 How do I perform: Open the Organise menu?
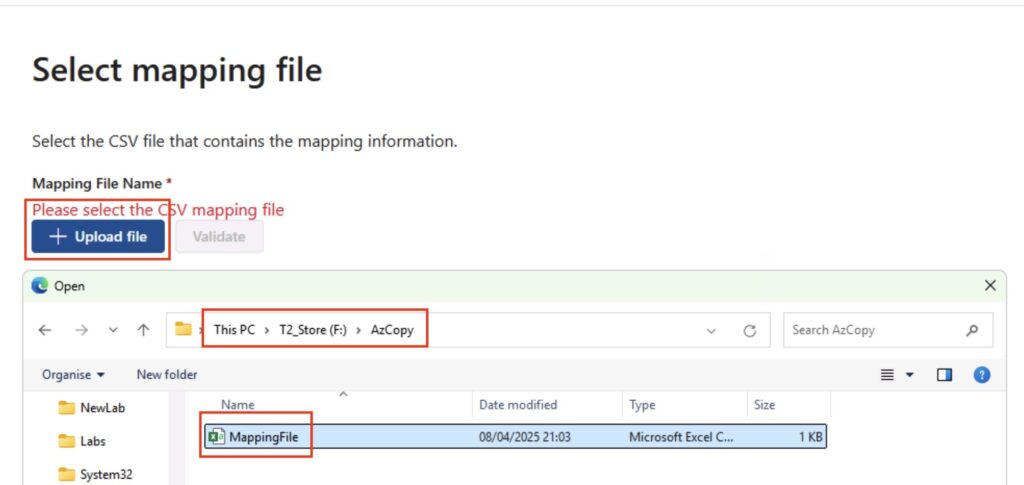click(x=73, y=375)
